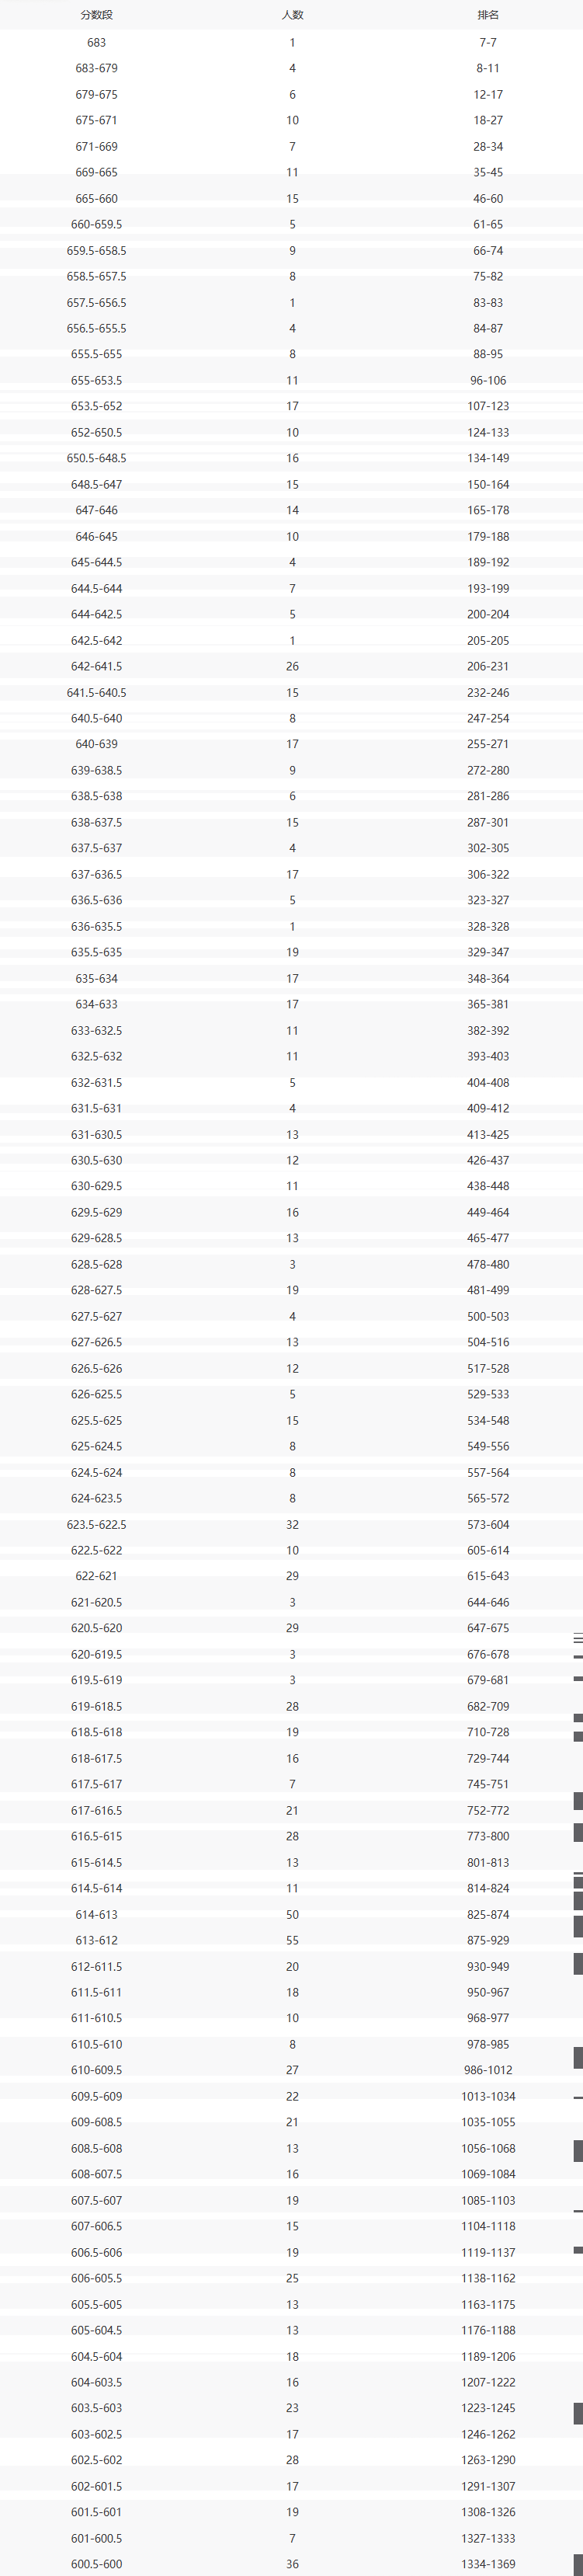Click the 排名 column header
The height and width of the screenshot is (2576, 583).
pyautogui.click(x=488, y=15)
